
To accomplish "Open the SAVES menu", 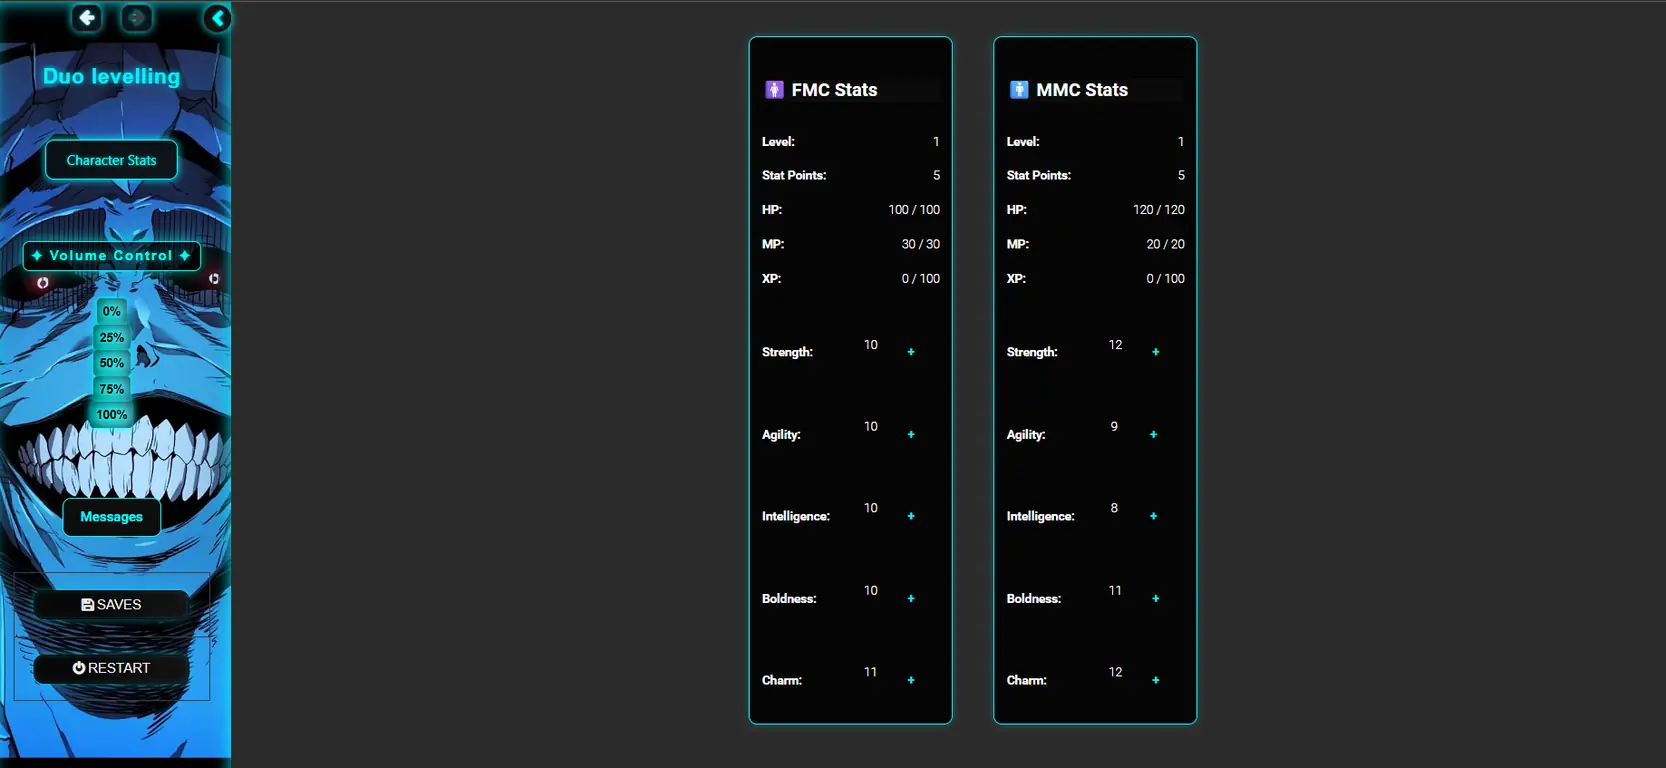I will tap(111, 605).
